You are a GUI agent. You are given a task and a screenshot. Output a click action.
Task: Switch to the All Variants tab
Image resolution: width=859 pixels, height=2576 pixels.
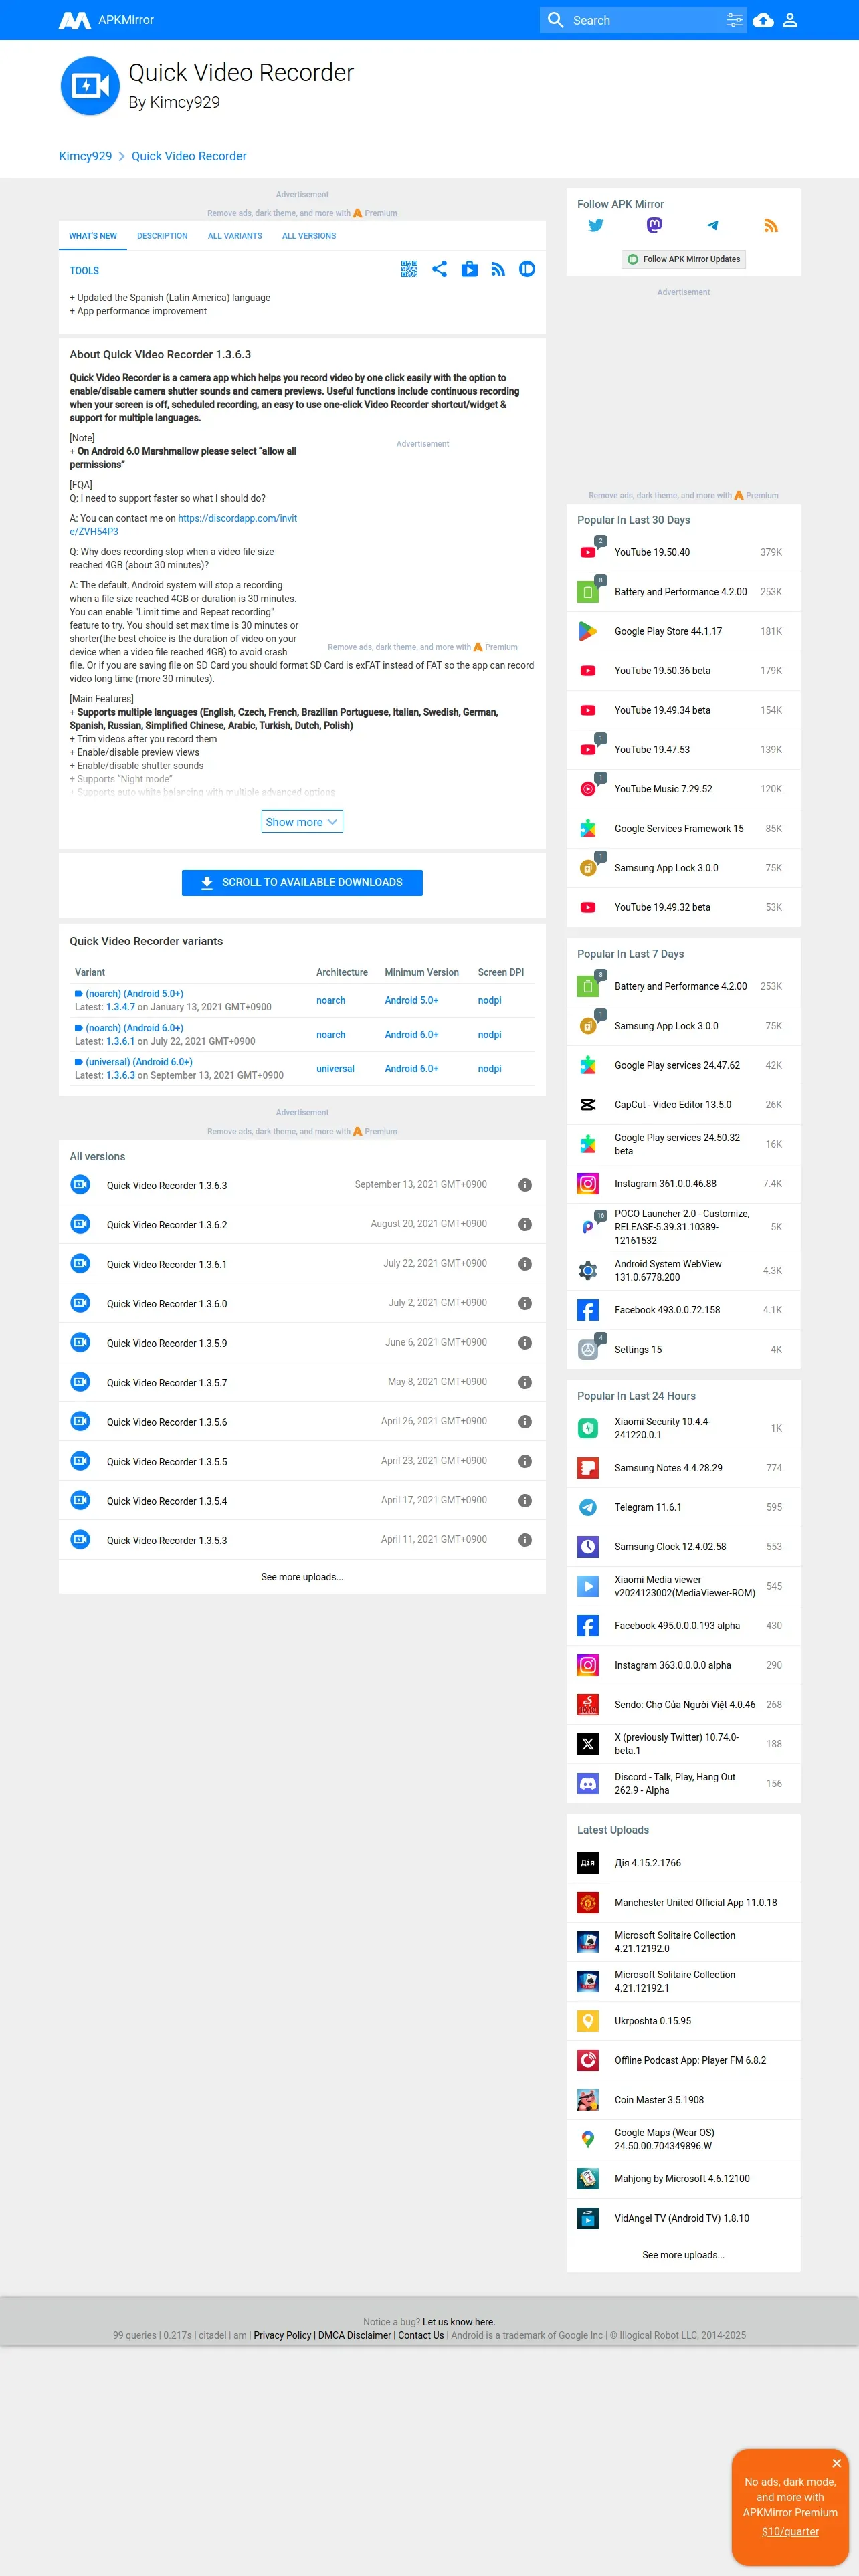click(235, 236)
